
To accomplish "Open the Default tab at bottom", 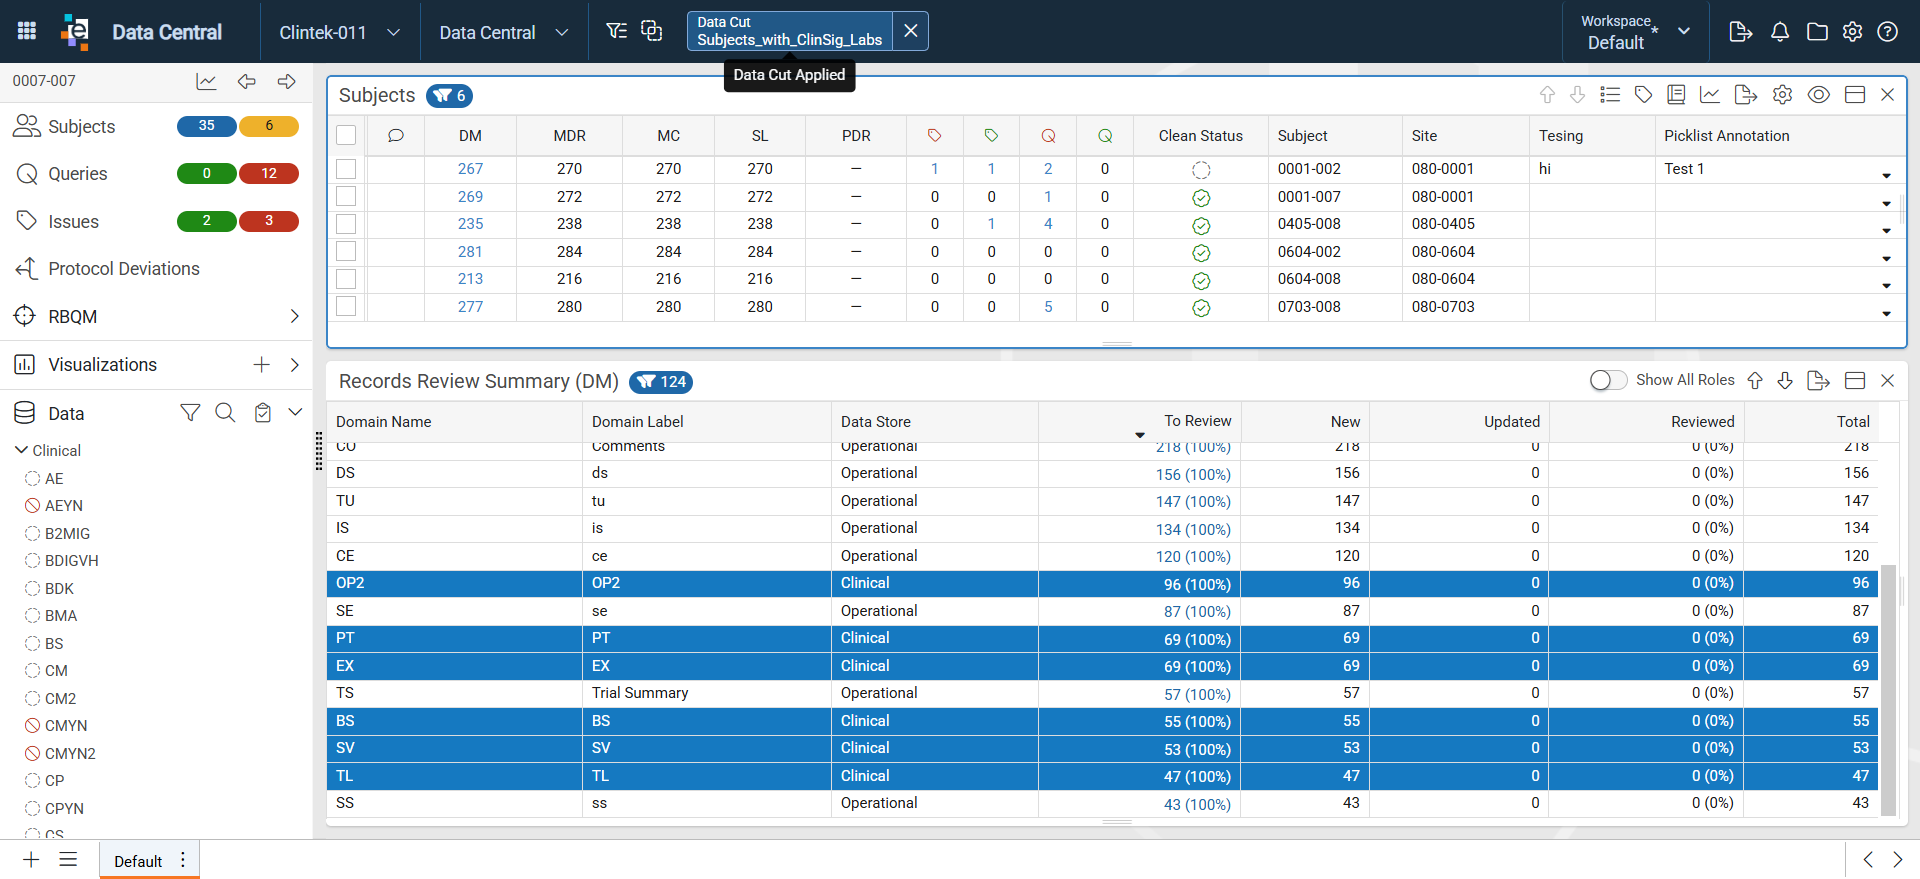I will tap(138, 861).
